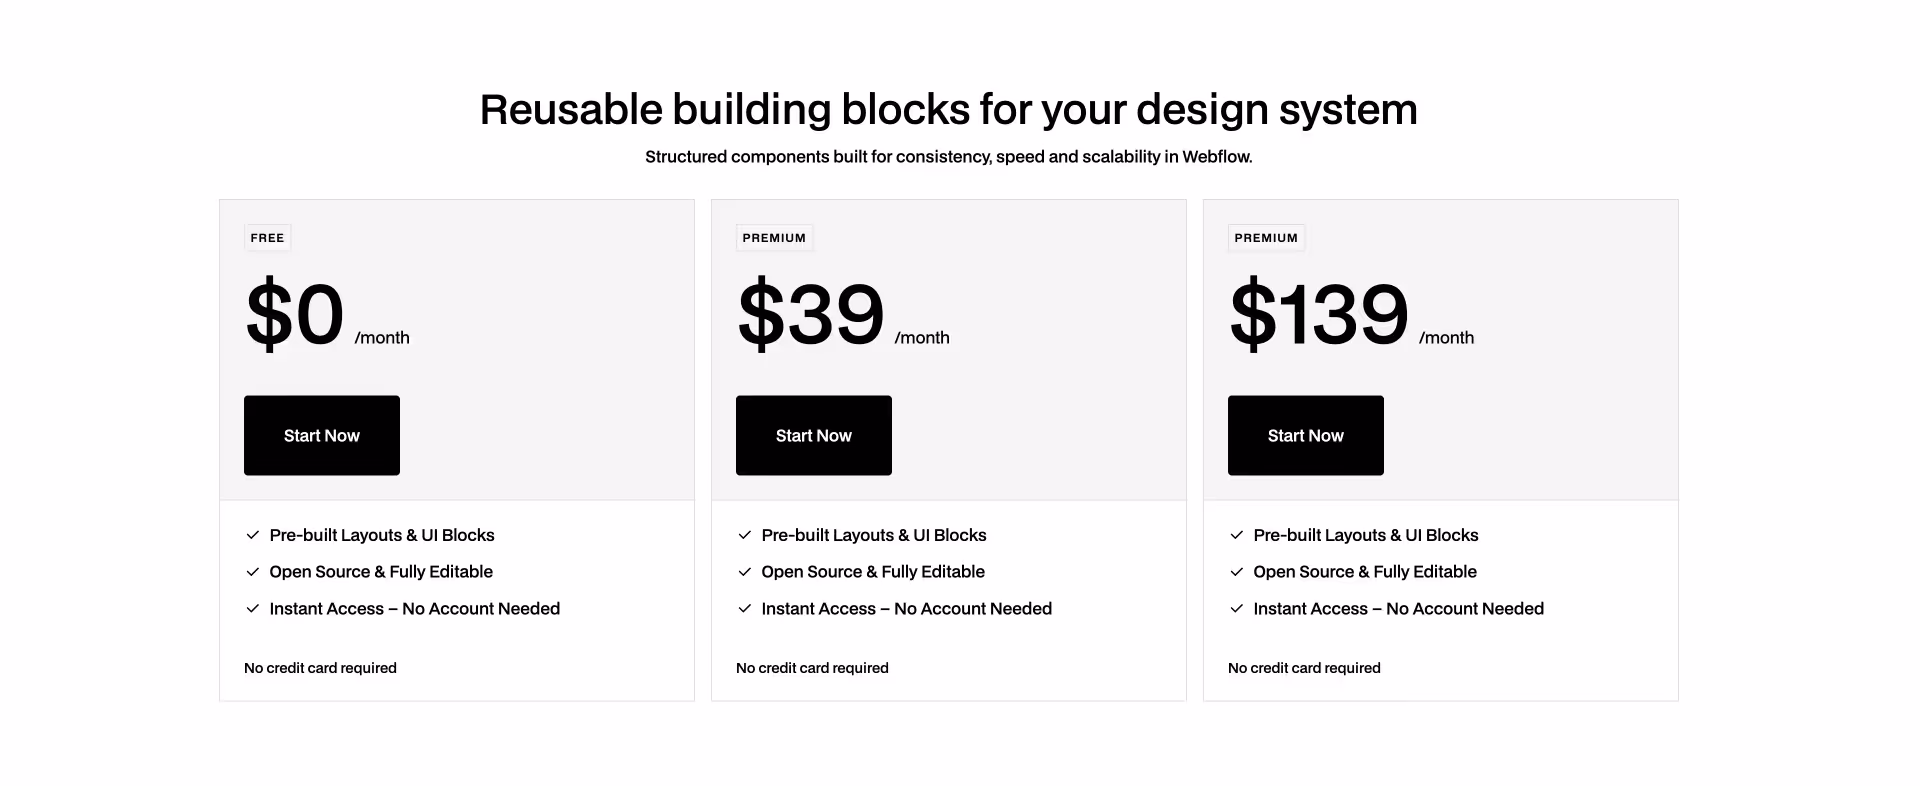
Task: Click the checkmark beside $39 plan's Open Source feature
Action: [x=746, y=571]
